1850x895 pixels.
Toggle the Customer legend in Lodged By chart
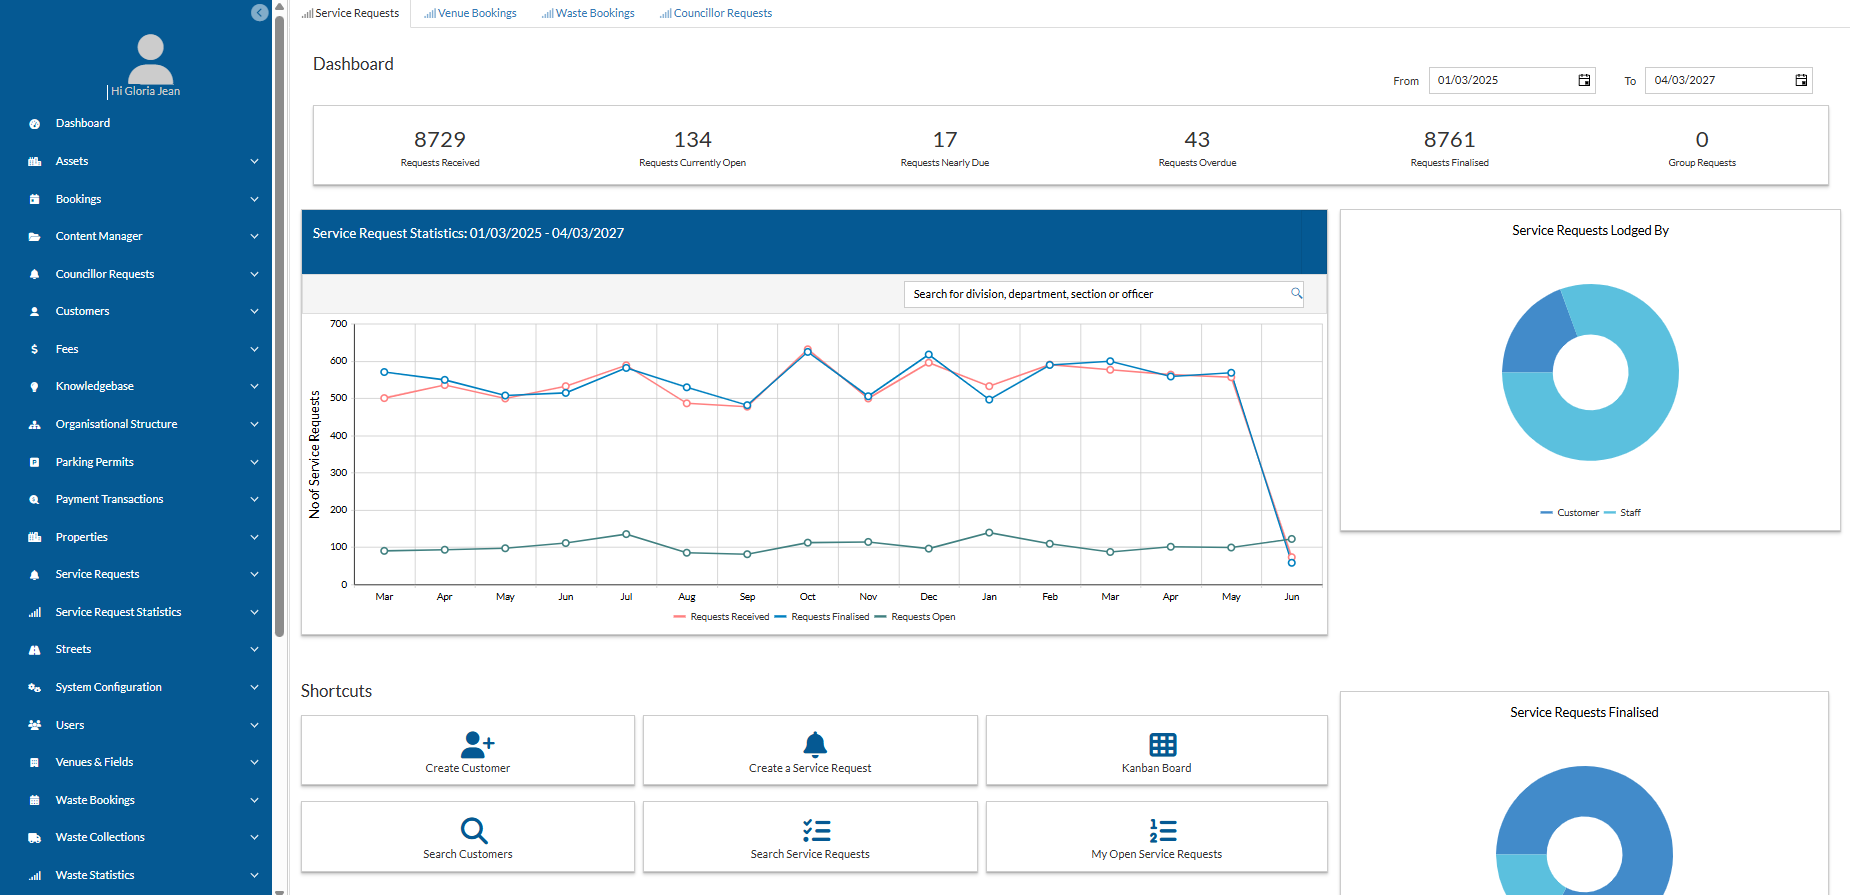(x=1570, y=513)
